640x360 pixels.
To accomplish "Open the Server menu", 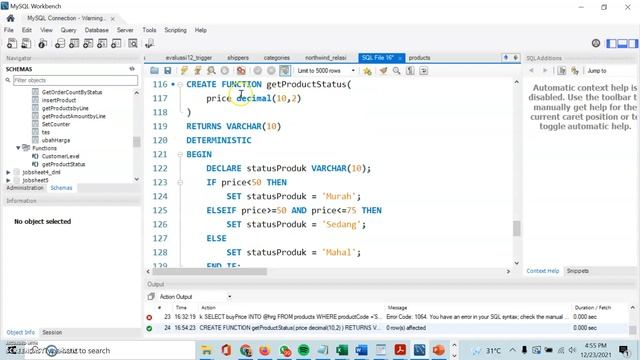I will [125, 30].
